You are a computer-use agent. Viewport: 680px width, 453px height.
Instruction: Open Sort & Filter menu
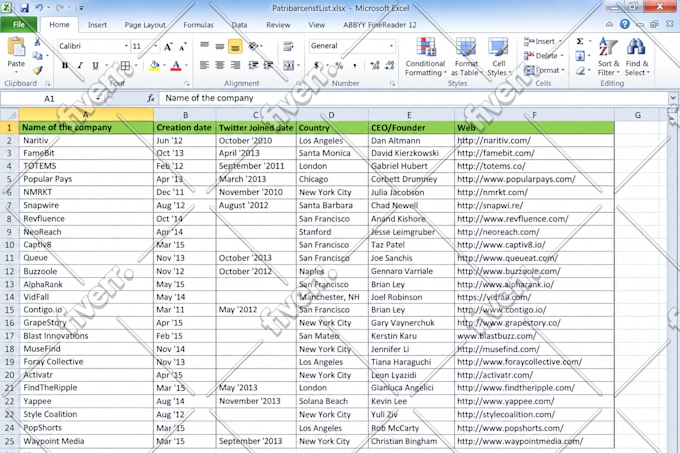[608, 57]
